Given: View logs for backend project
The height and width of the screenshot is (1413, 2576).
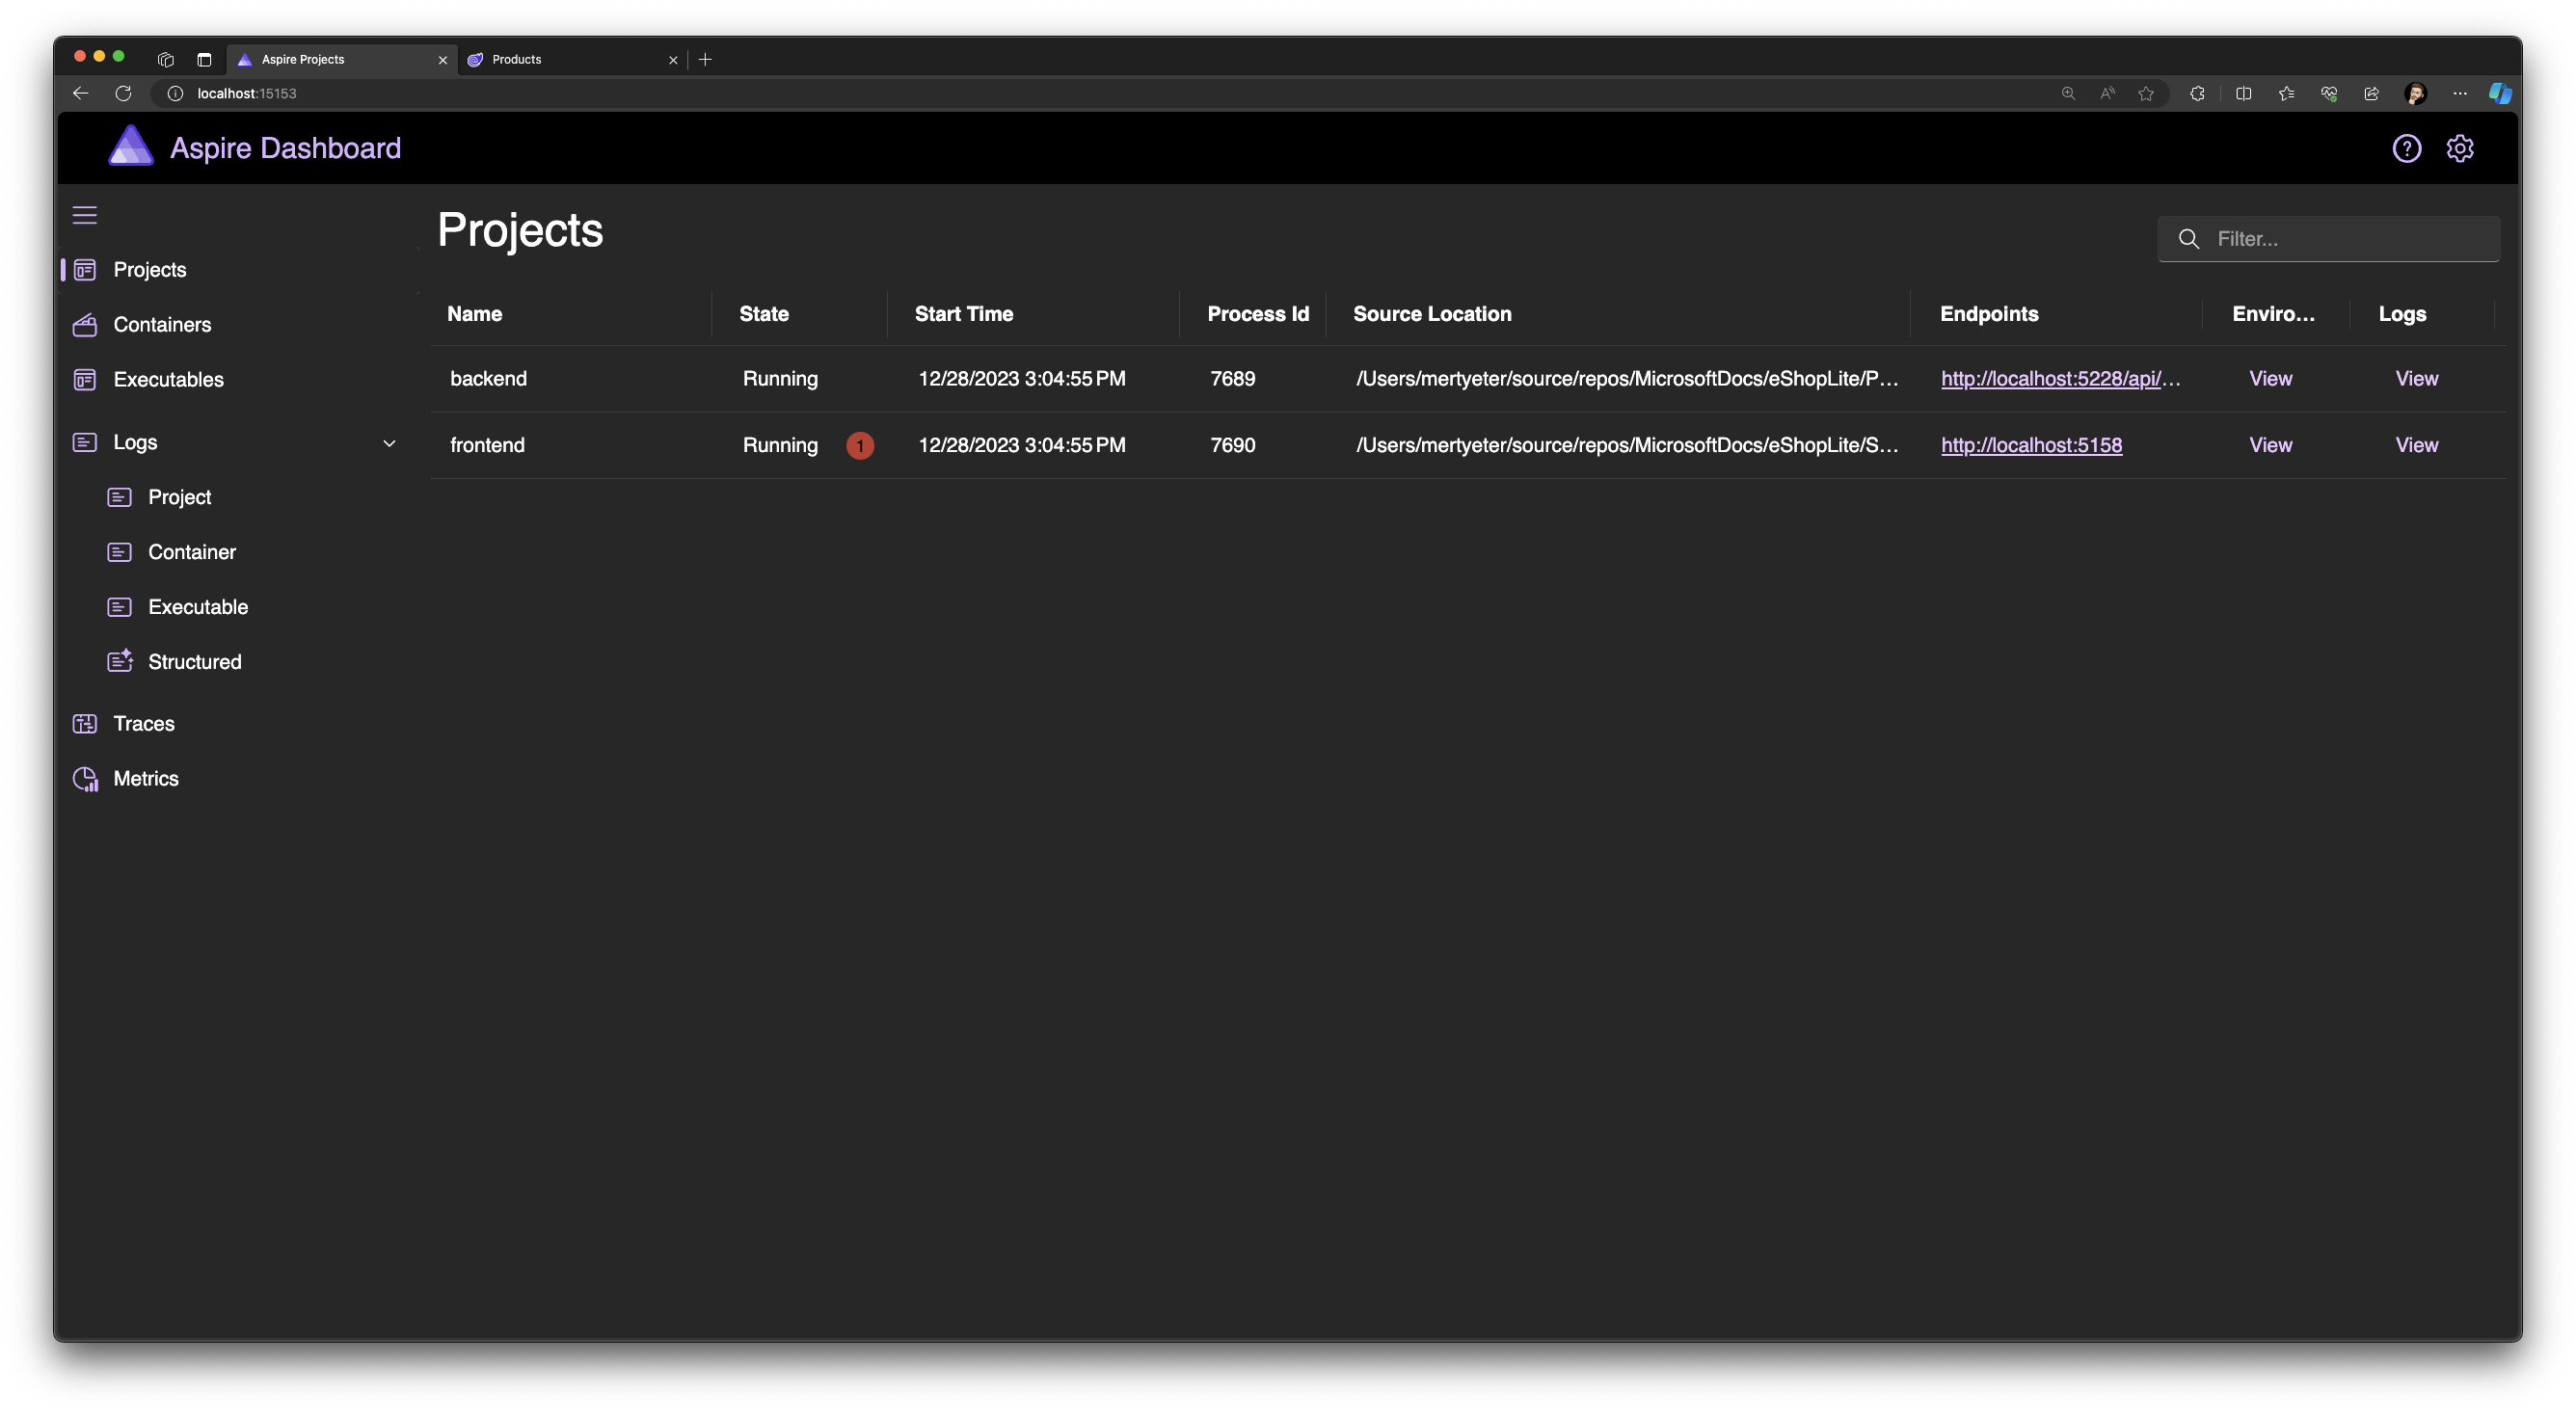Looking at the screenshot, I should [x=2416, y=379].
